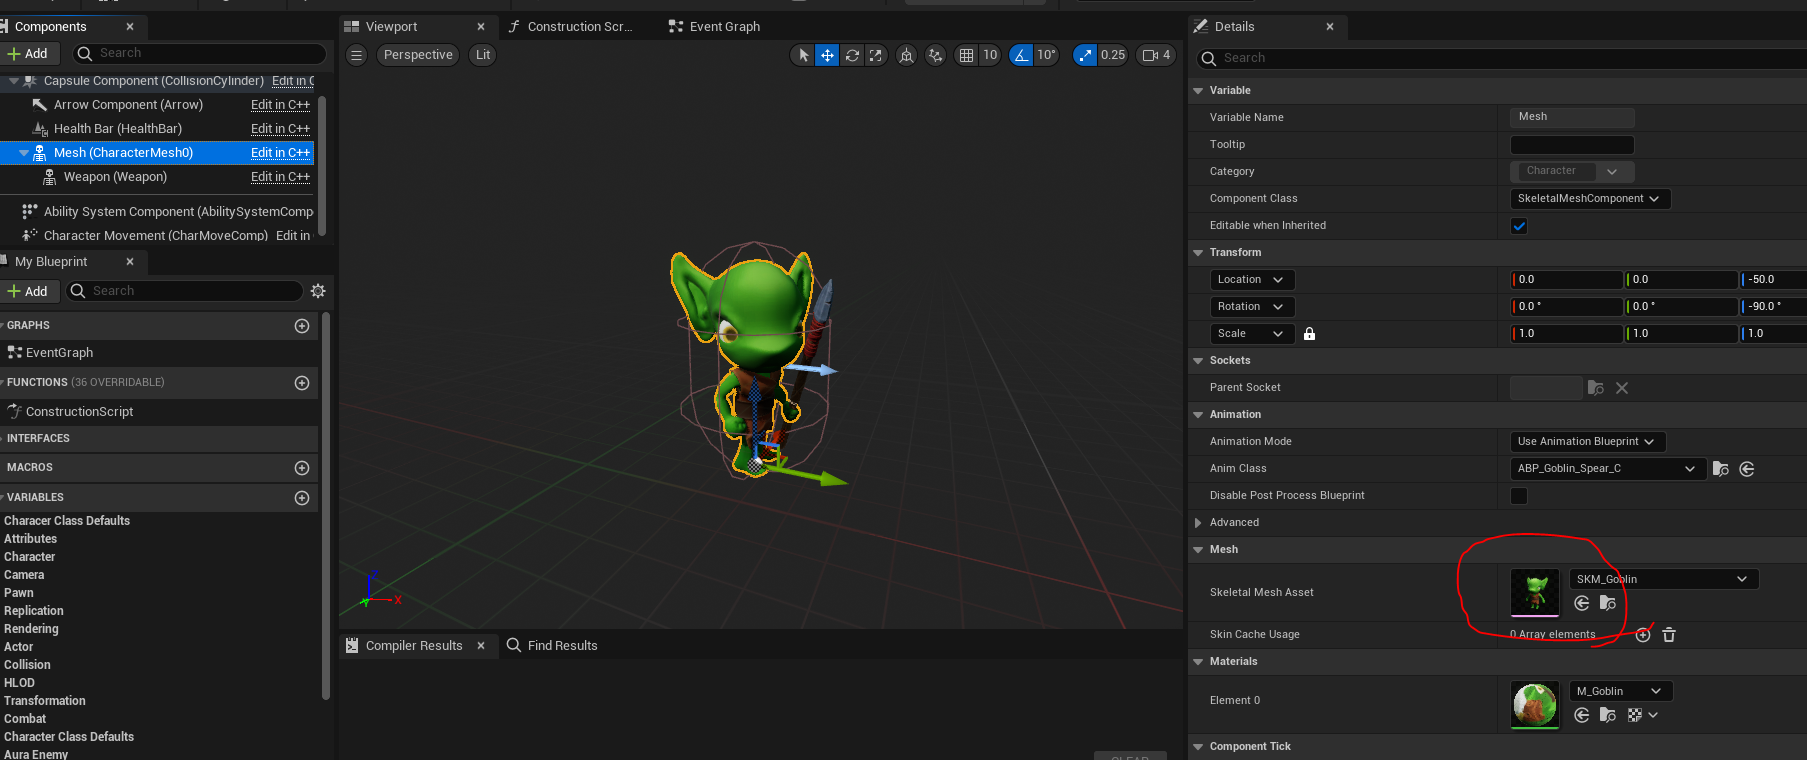Open rotation snap value 10°
The height and width of the screenshot is (760, 1807).
1046,55
